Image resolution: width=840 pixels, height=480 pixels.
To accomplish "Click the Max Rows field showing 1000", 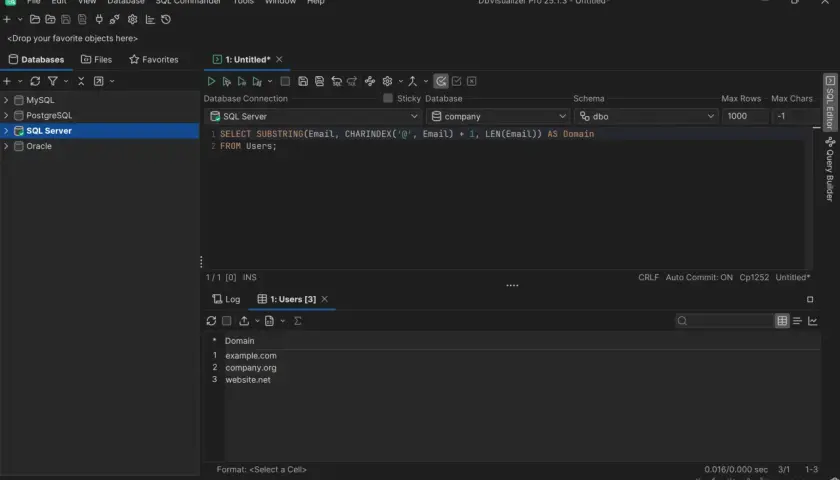I will click(745, 116).
